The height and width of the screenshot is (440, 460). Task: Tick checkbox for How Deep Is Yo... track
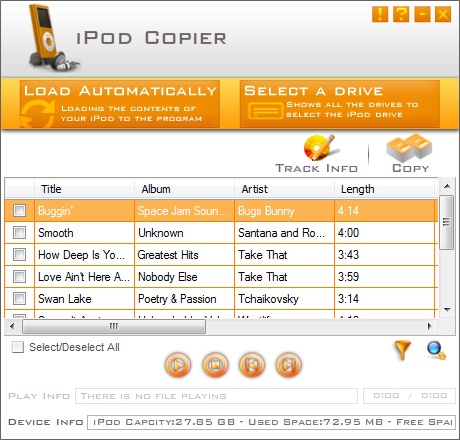pos(19,255)
